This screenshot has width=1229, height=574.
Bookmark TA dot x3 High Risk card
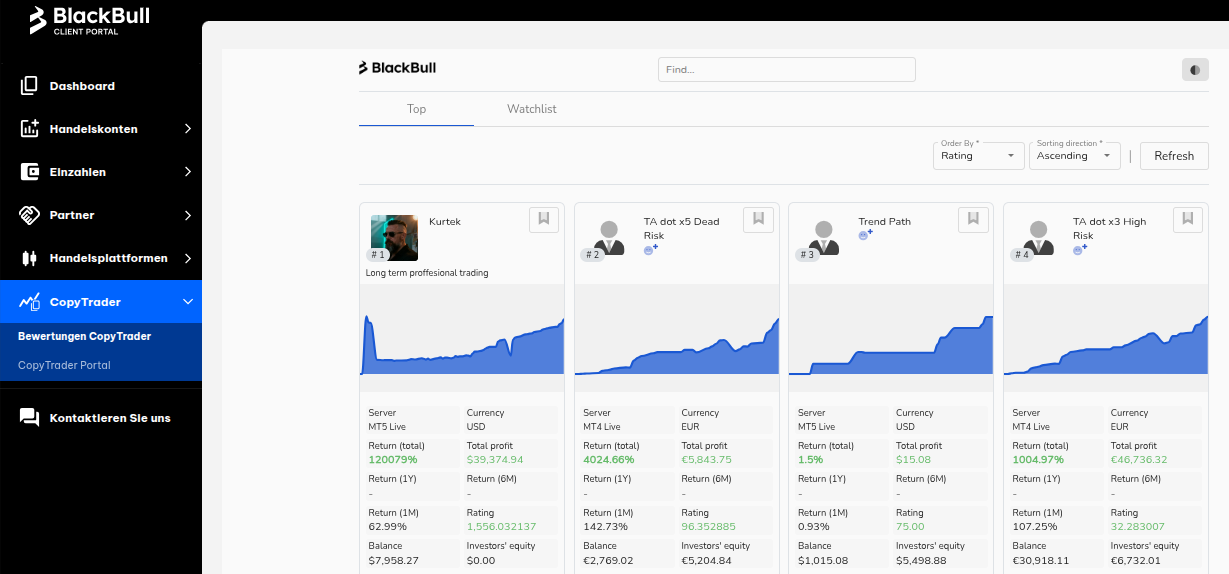[x=1187, y=219]
